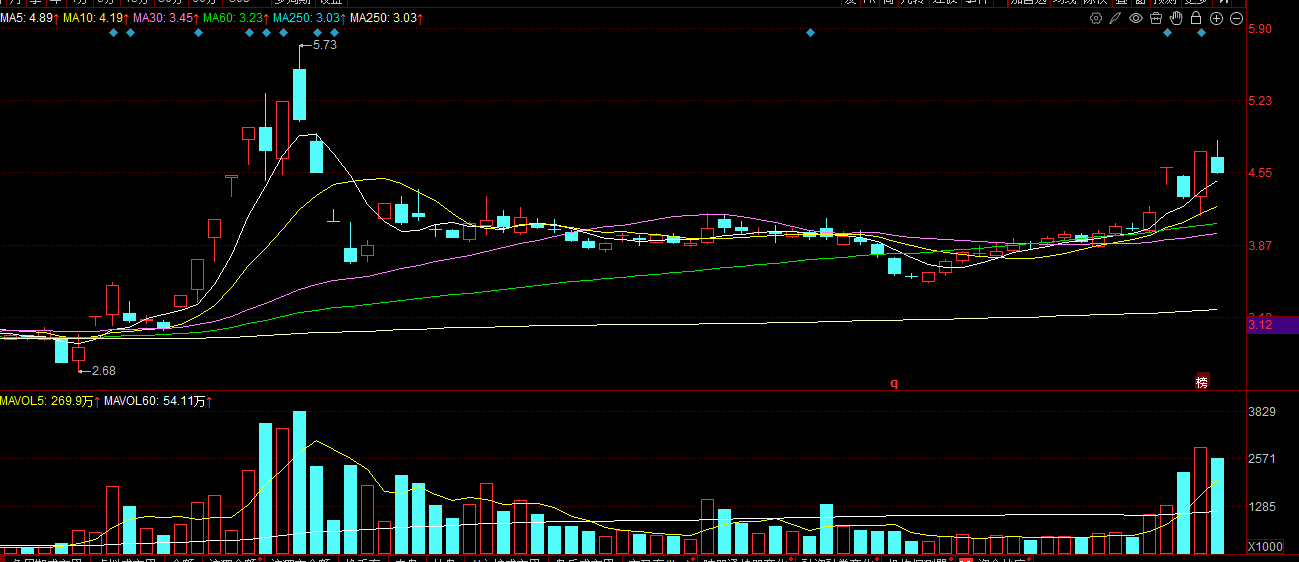Toggle the chart lock icon
Viewport: 1299px width, 562px height.
tap(1196, 18)
